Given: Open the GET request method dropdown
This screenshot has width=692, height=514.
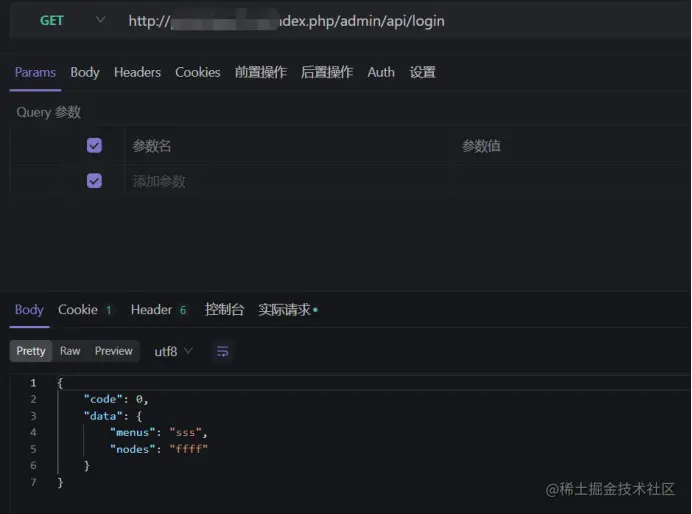Looking at the screenshot, I should tap(71, 20).
